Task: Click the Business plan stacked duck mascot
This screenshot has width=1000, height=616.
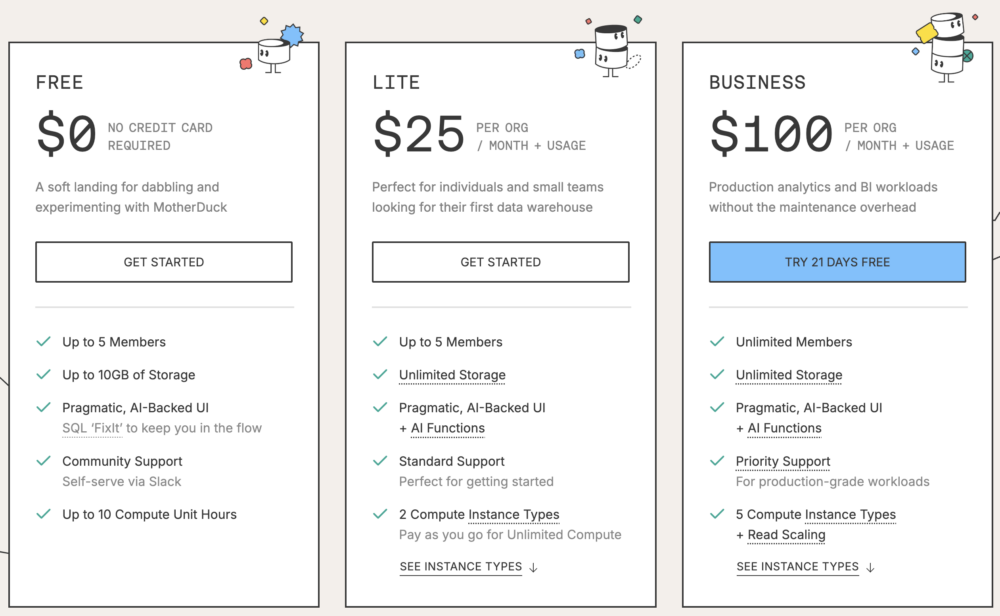Action: pyautogui.click(x=944, y=48)
